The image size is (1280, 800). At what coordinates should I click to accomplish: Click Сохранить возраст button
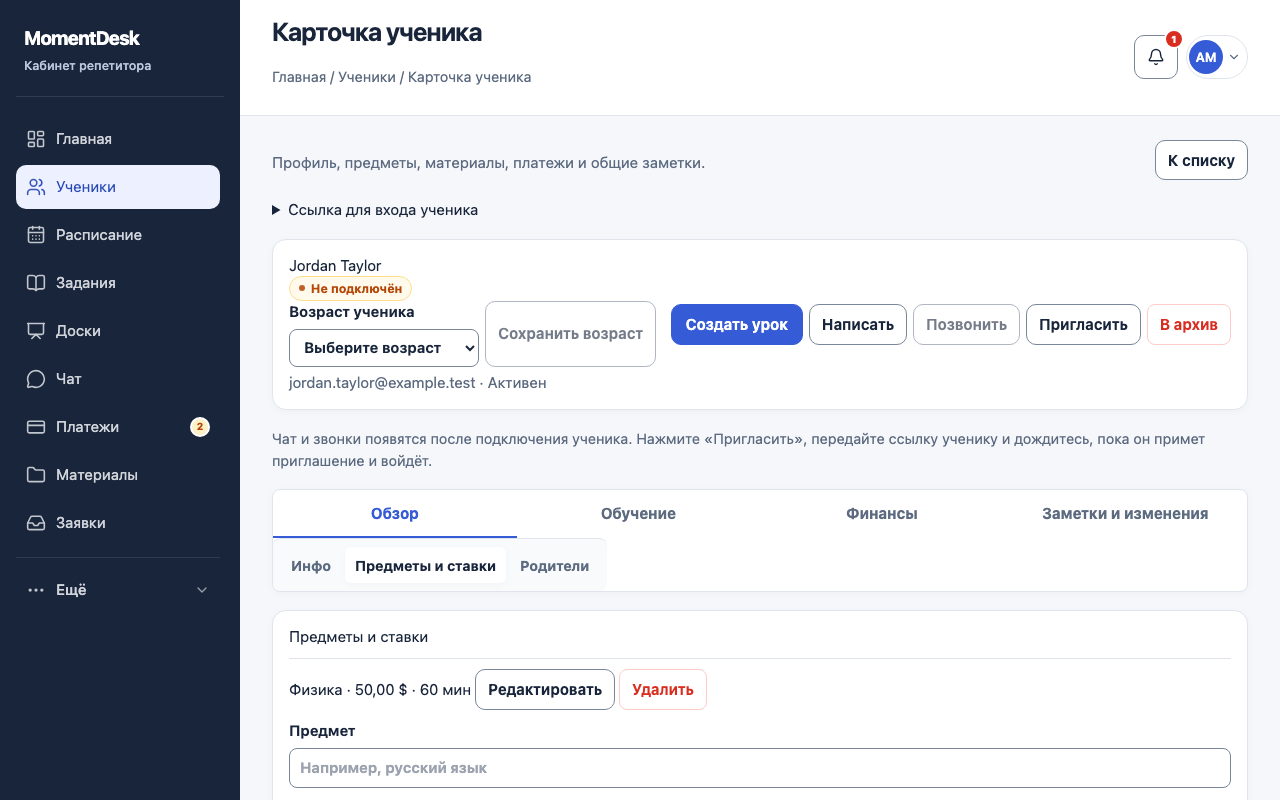[570, 334]
